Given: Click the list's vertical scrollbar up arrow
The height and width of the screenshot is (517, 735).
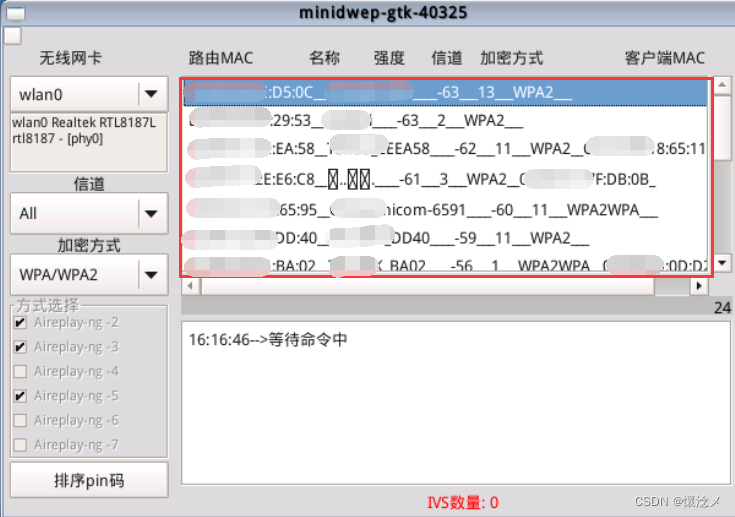Looking at the screenshot, I should pyautogui.click(x=722, y=85).
